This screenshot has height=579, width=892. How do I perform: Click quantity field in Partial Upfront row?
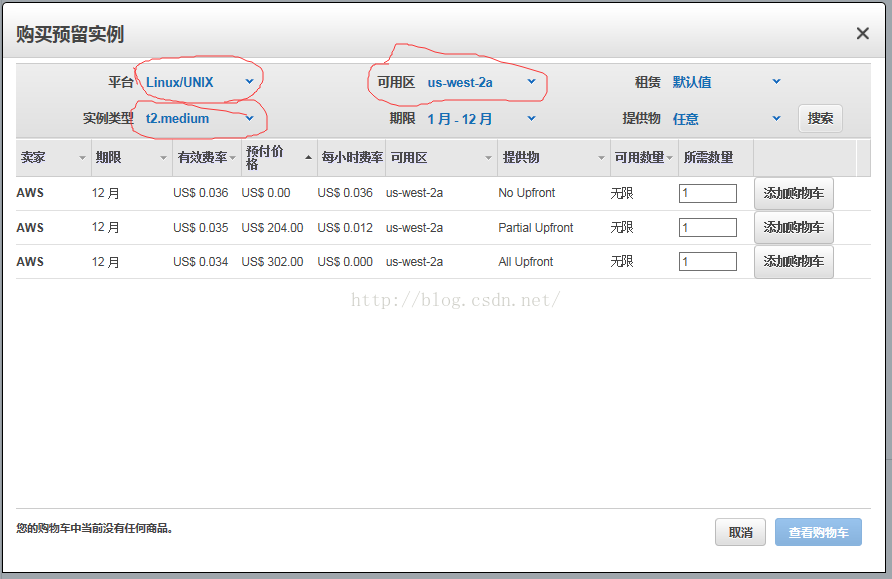click(708, 228)
